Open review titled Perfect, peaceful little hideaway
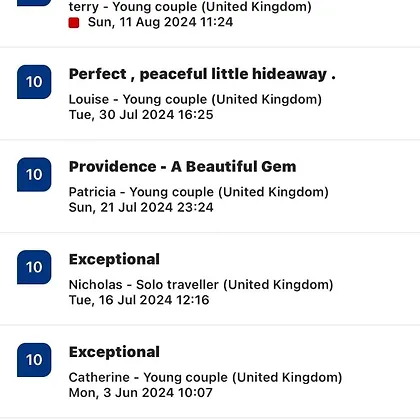Image resolution: width=420 pixels, height=420 pixels. click(x=202, y=74)
